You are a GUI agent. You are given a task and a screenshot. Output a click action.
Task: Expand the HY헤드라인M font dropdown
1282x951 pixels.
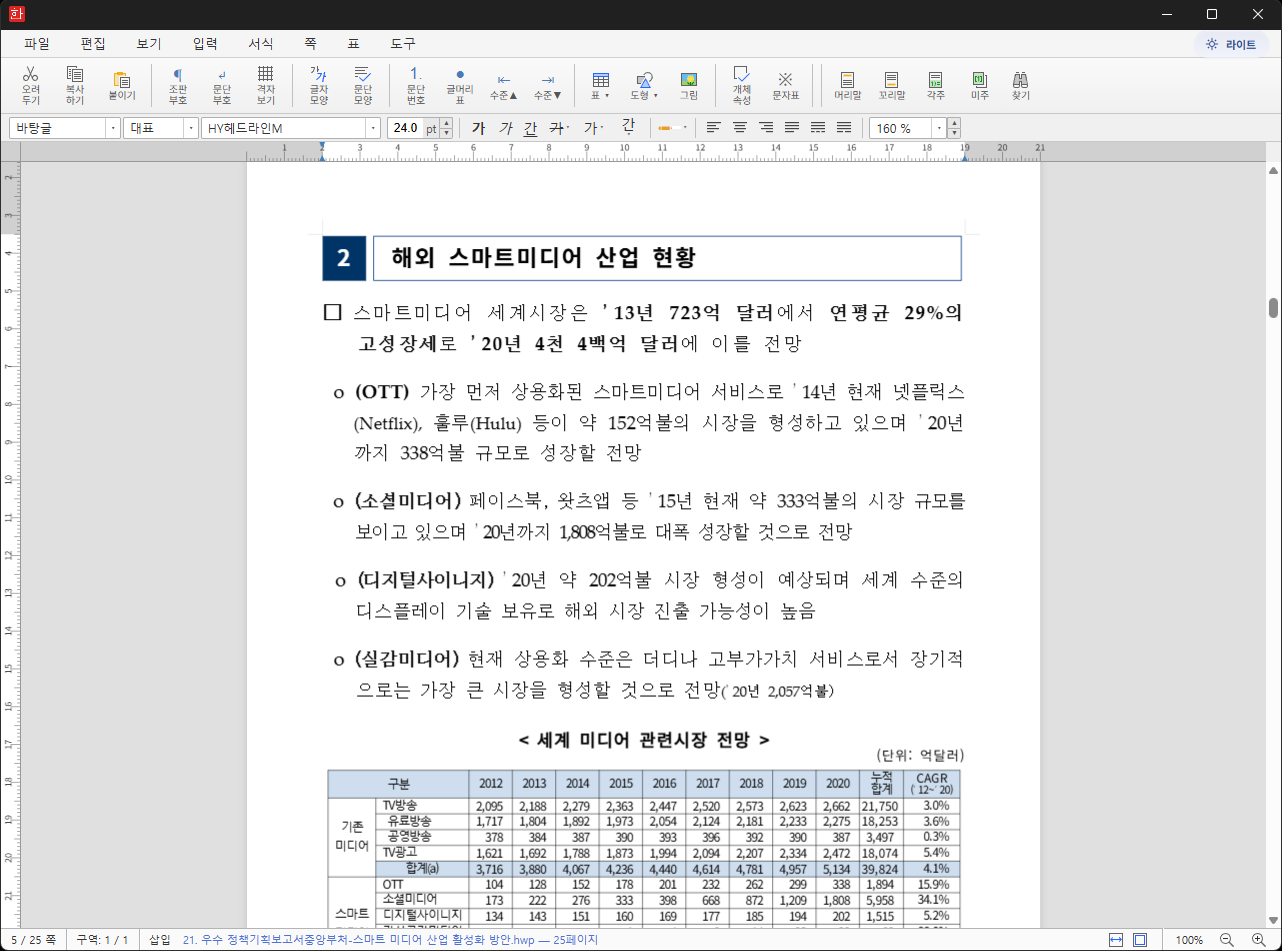374,129
